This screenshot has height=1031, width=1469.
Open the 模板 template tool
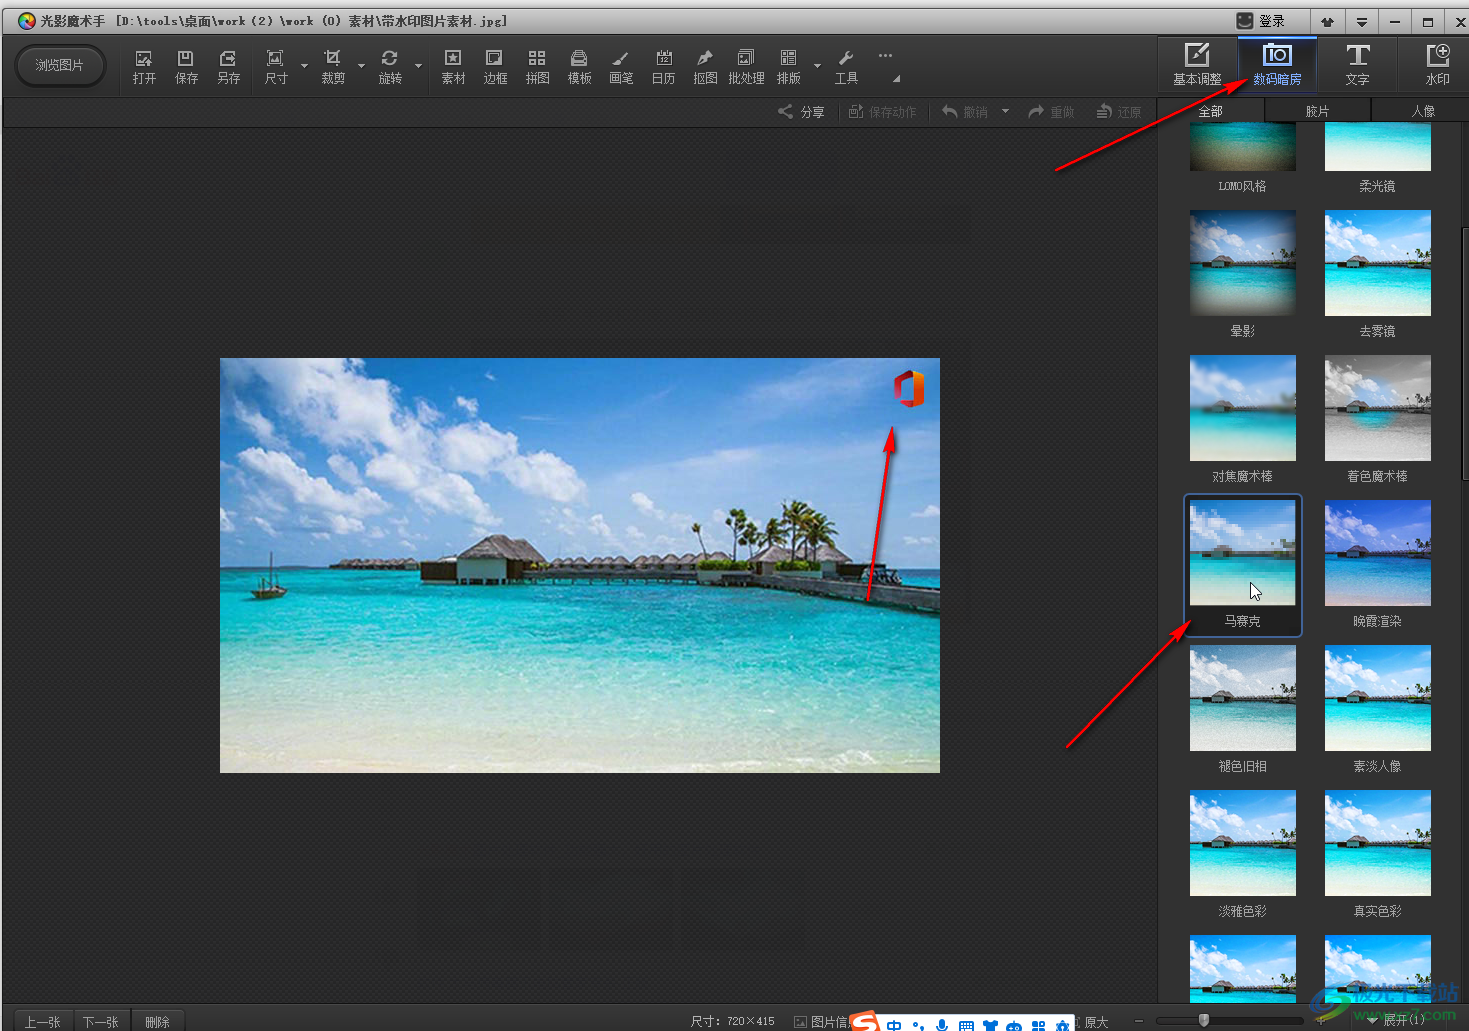[579, 66]
